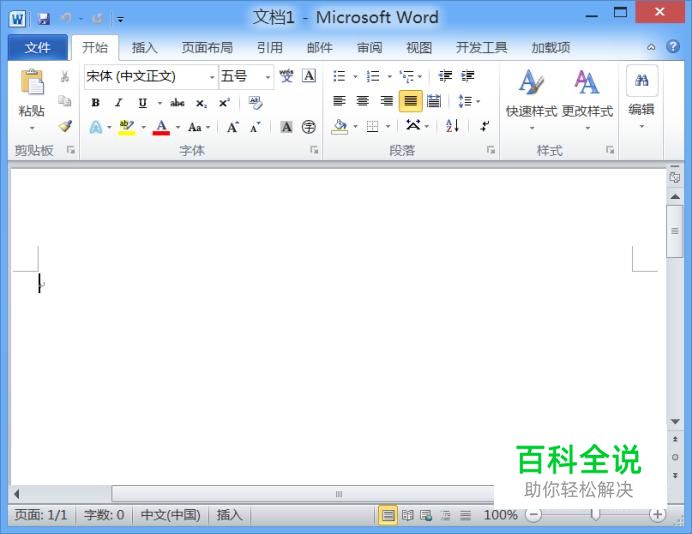The width and height of the screenshot is (692, 534).
Task: Open Word Help question mark
Action: click(x=673, y=47)
